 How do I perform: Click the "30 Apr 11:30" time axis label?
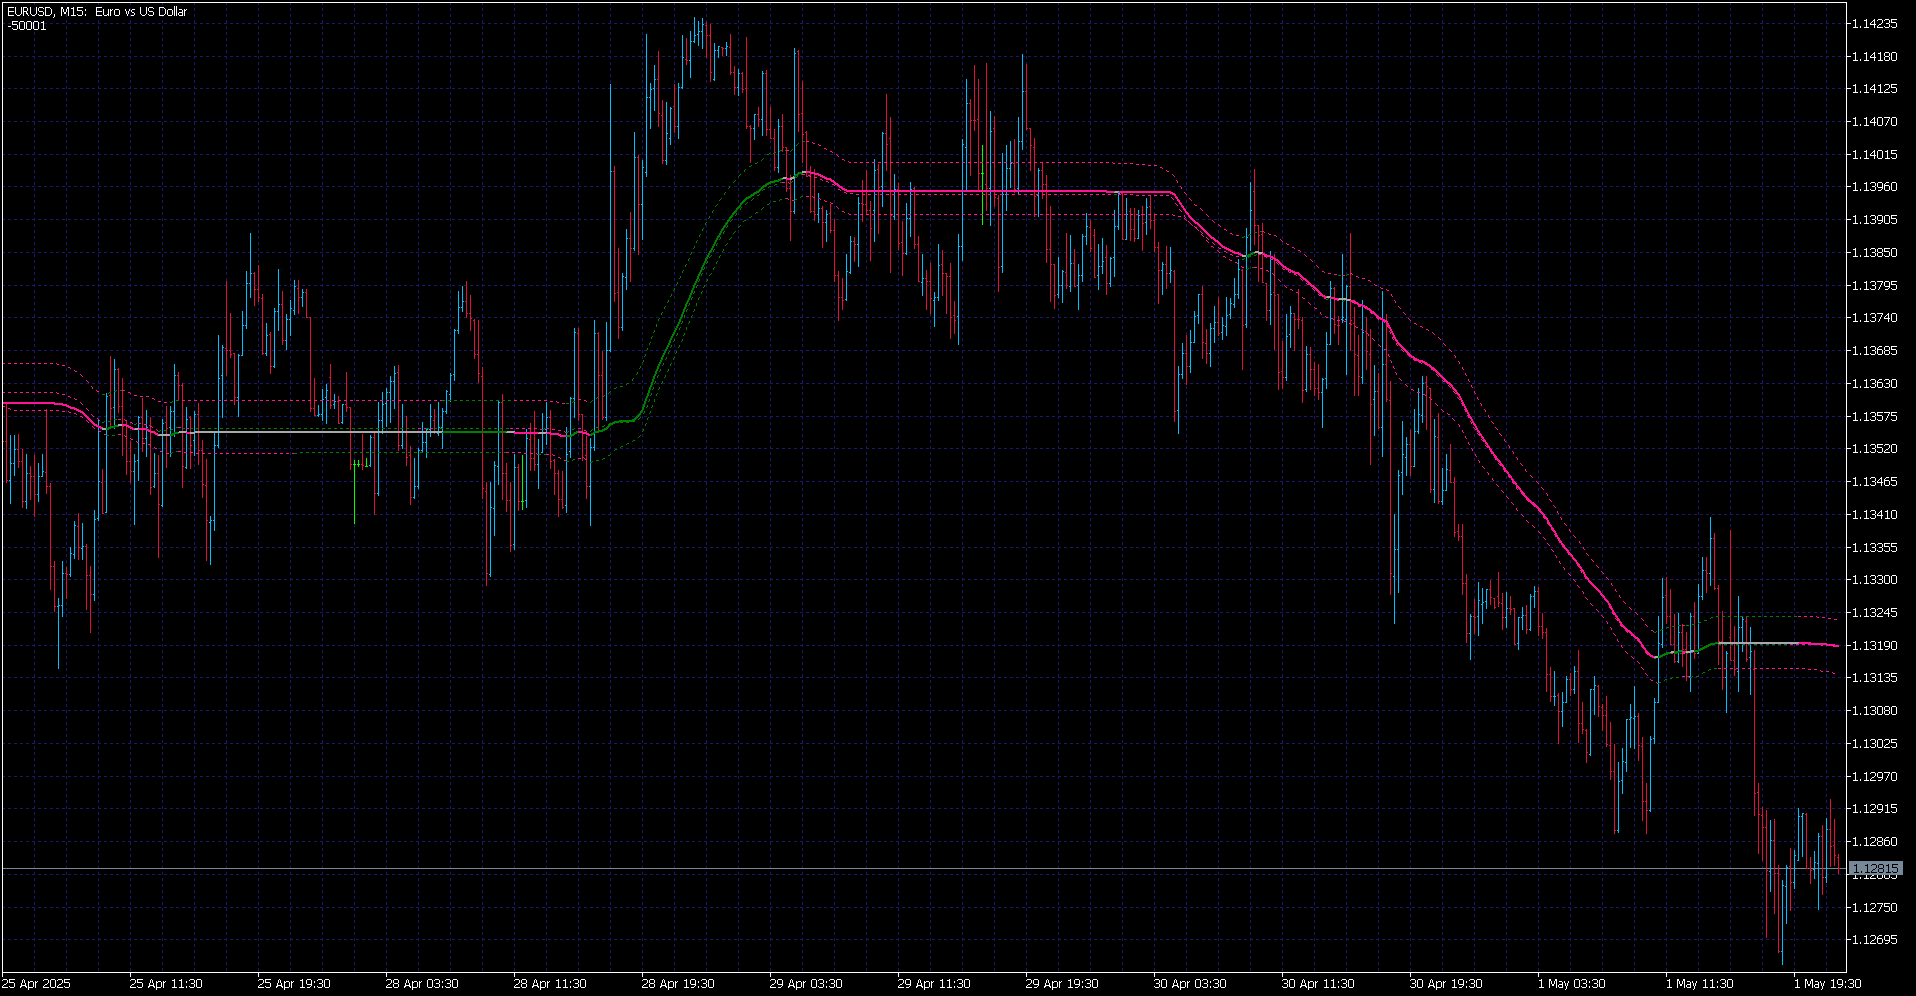(1318, 984)
